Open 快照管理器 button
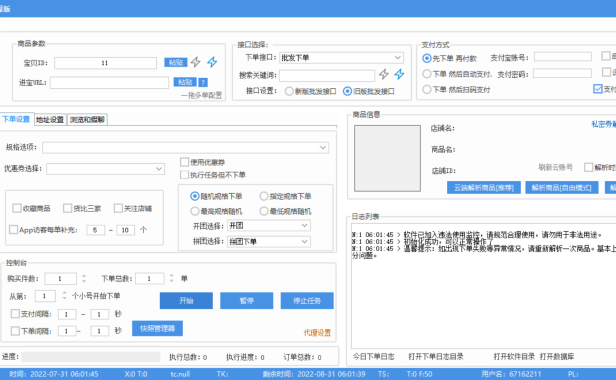 (x=158, y=329)
